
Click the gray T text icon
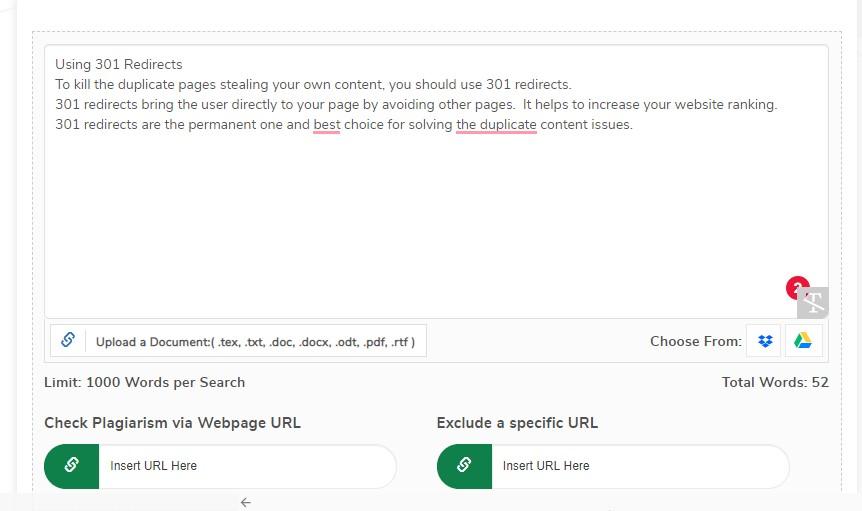click(814, 303)
